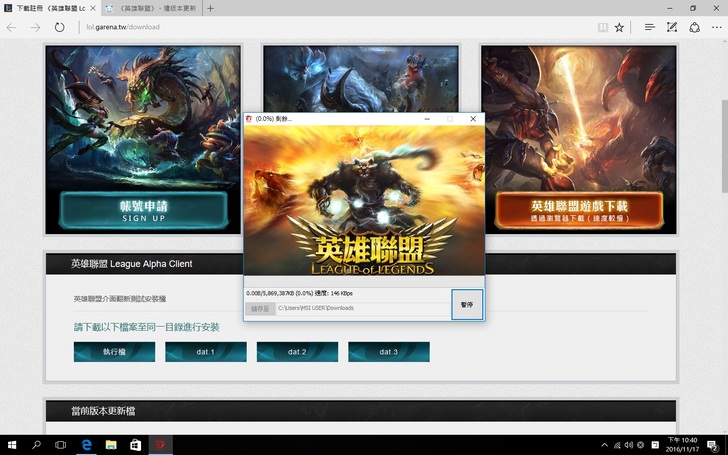Screen dimensions: 728x455
Task: Open Microsoft Edge from the taskbar
Action: click(x=86, y=444)
